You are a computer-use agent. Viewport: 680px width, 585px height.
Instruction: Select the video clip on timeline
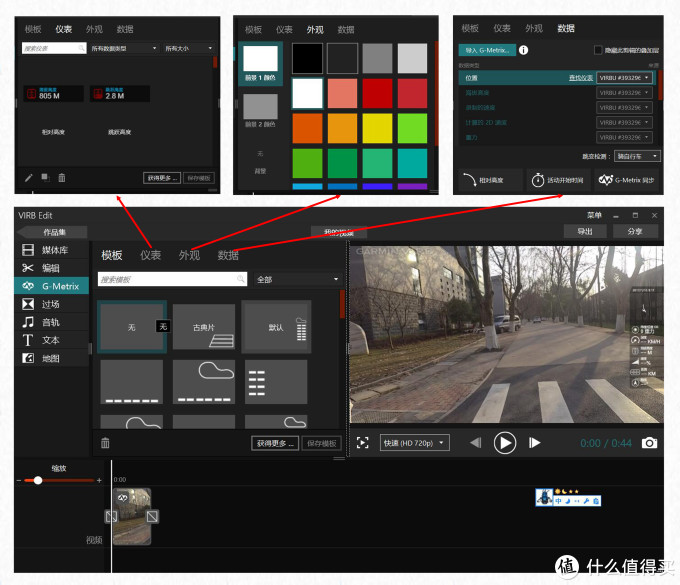click(x=132, y=516)
